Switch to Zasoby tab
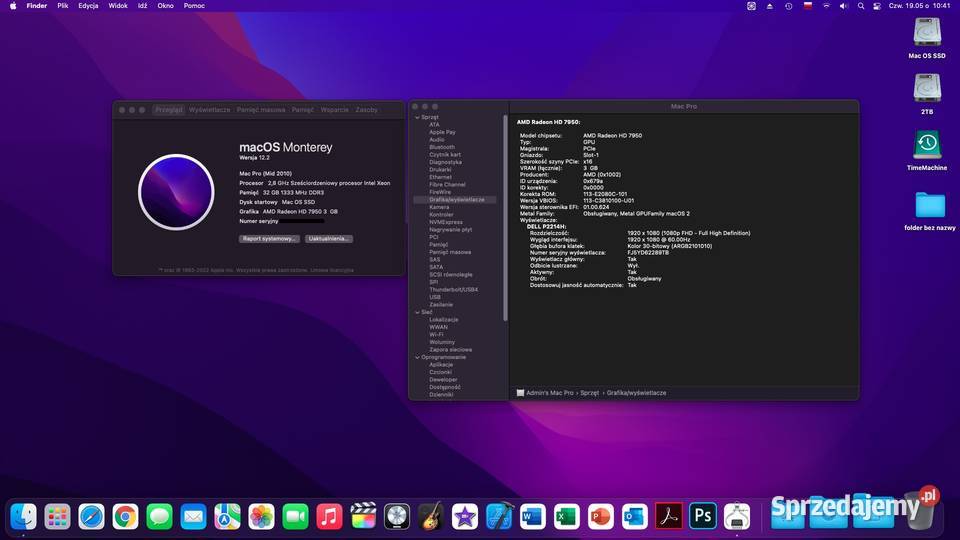The width and height of the screenshot is (960, 540). tap(367, 110)
